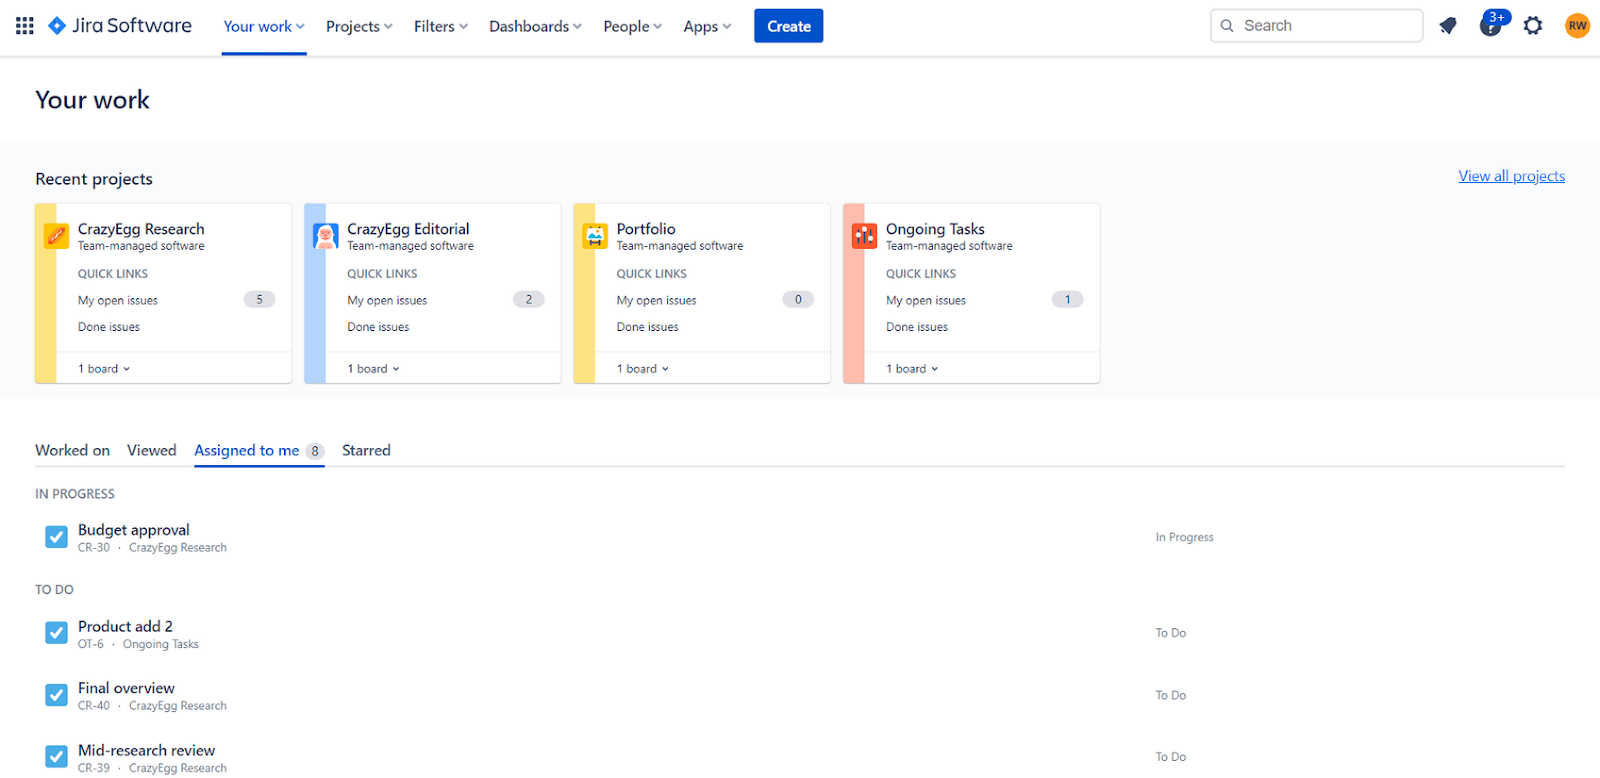Open Done issues in Ongoing Tasks

pos(917,327)
